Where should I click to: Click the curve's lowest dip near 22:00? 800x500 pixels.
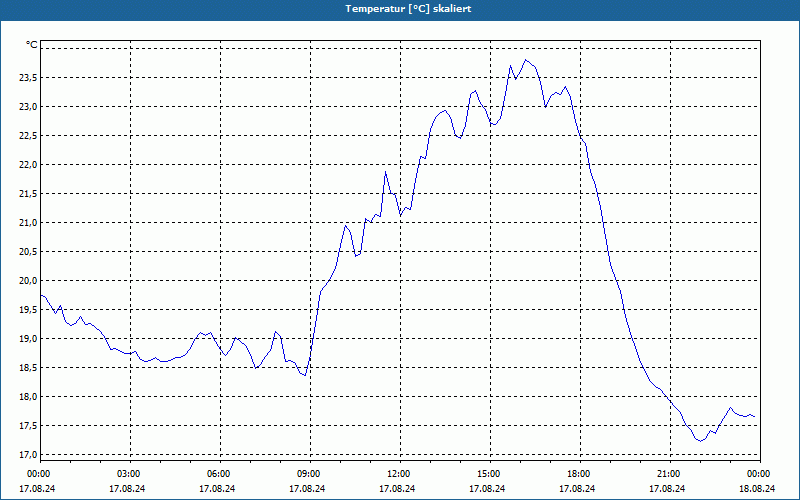pyautogui.click(x=700, y=441)
